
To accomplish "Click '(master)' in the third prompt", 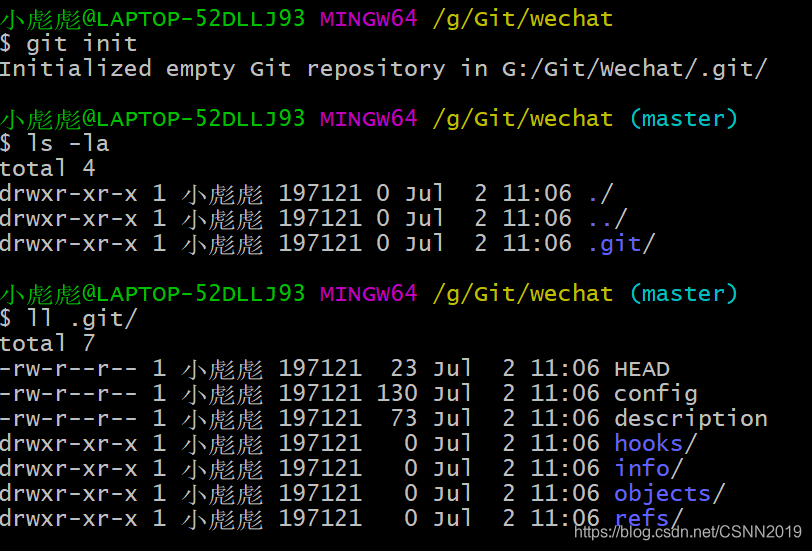I will (684, 294).
